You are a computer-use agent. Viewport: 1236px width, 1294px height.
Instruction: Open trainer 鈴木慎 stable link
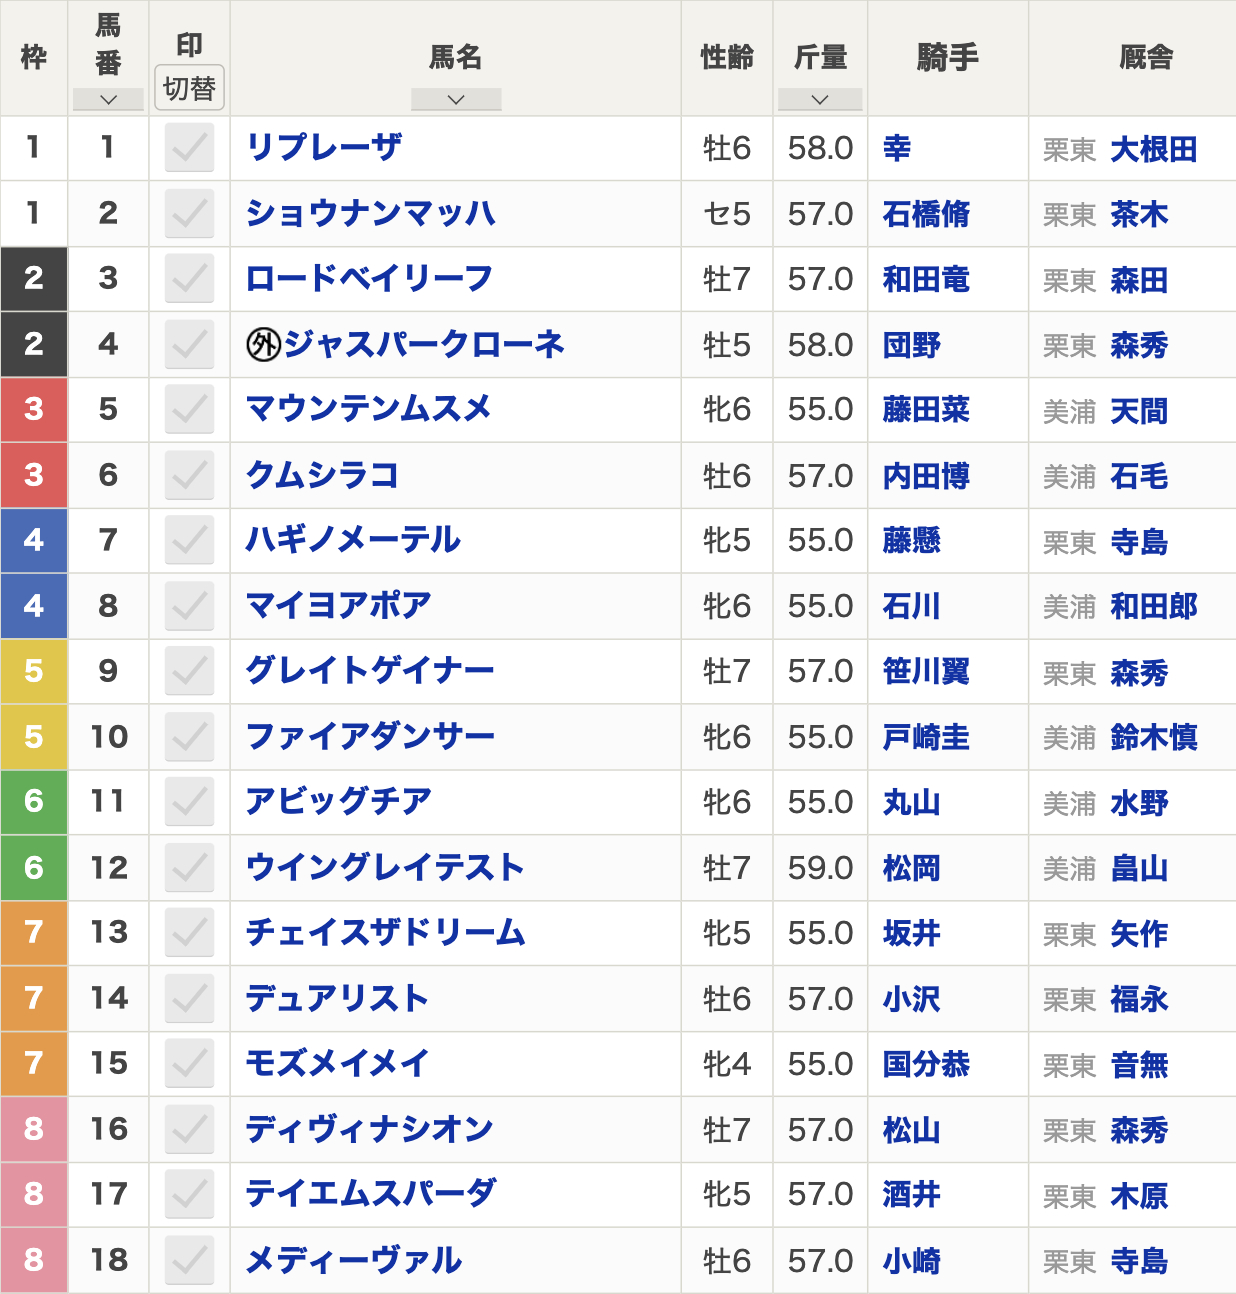click(x=1154, y=738)
